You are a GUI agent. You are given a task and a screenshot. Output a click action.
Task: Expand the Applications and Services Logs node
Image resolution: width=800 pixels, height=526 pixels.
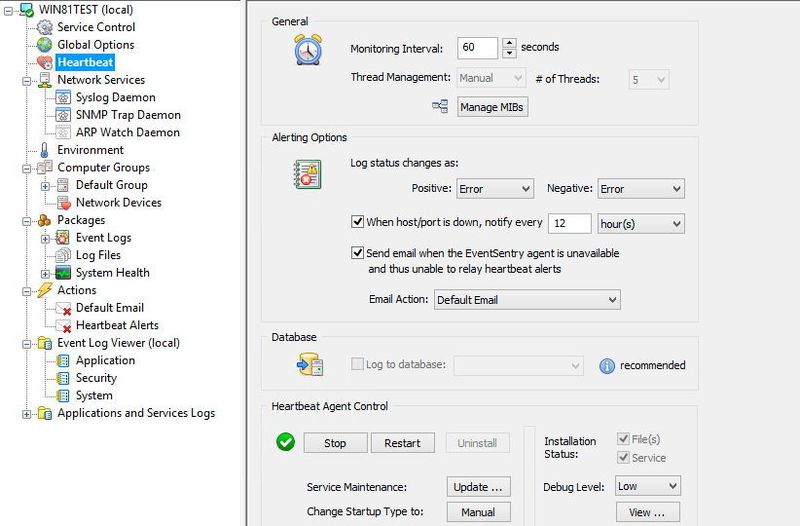(27, 414)
